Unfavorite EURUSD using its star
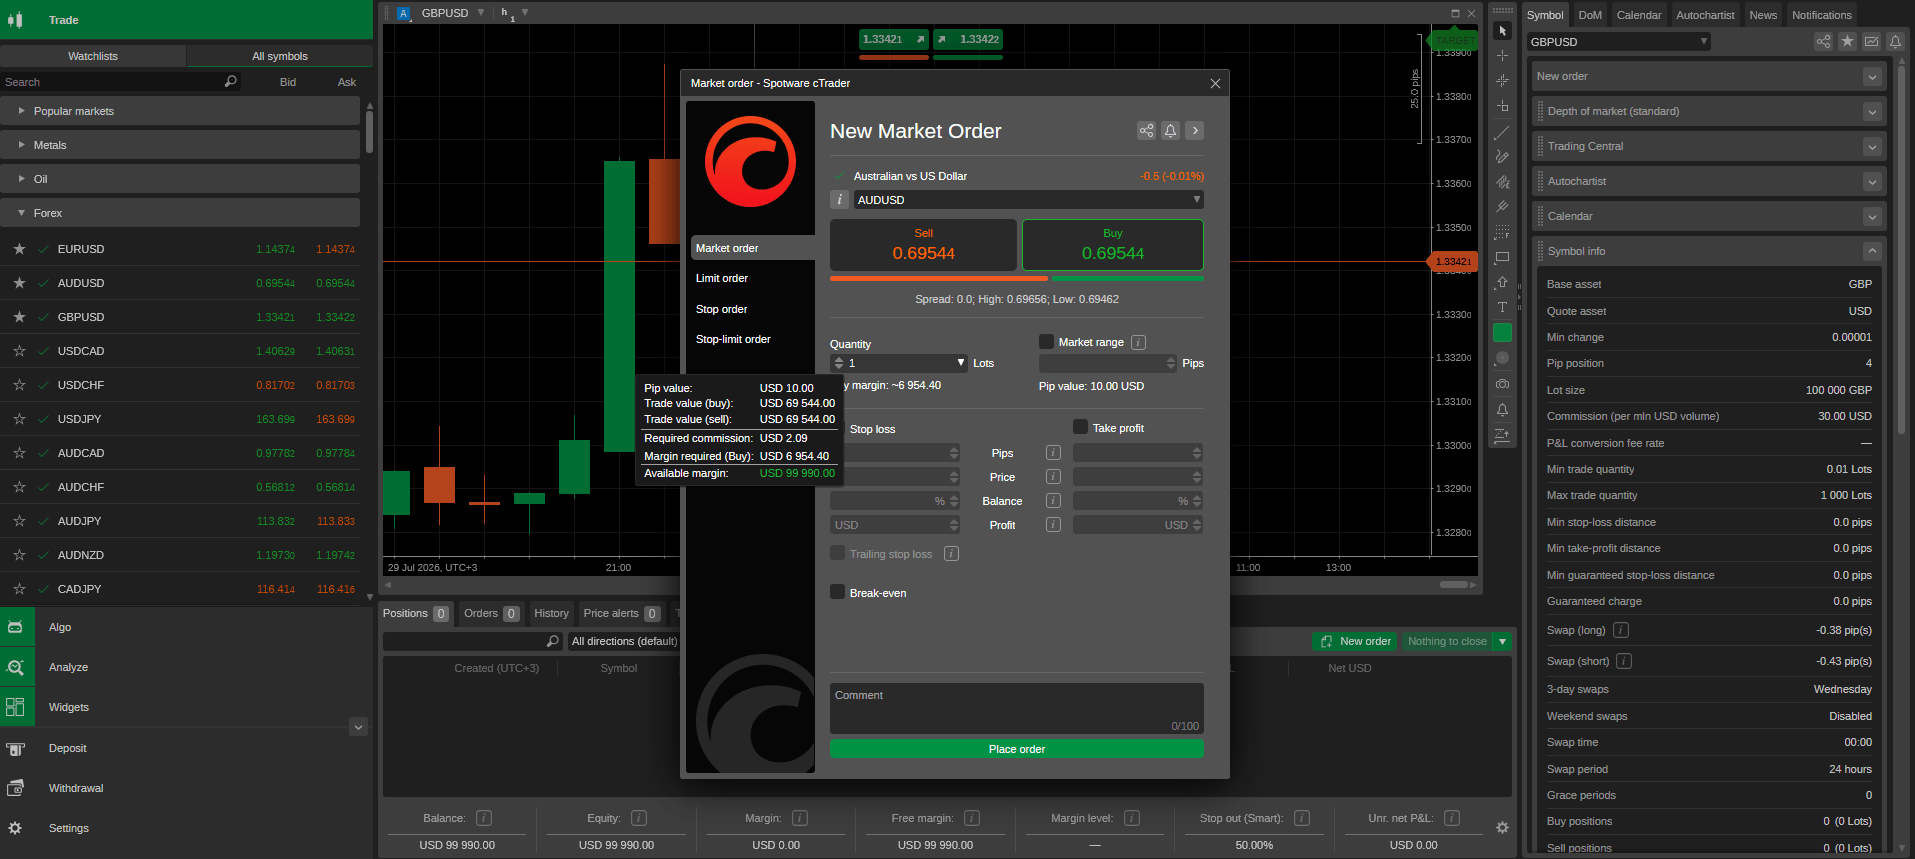Screen dimensions: 1915x859 pyautogui.click(x=19, y=249)
